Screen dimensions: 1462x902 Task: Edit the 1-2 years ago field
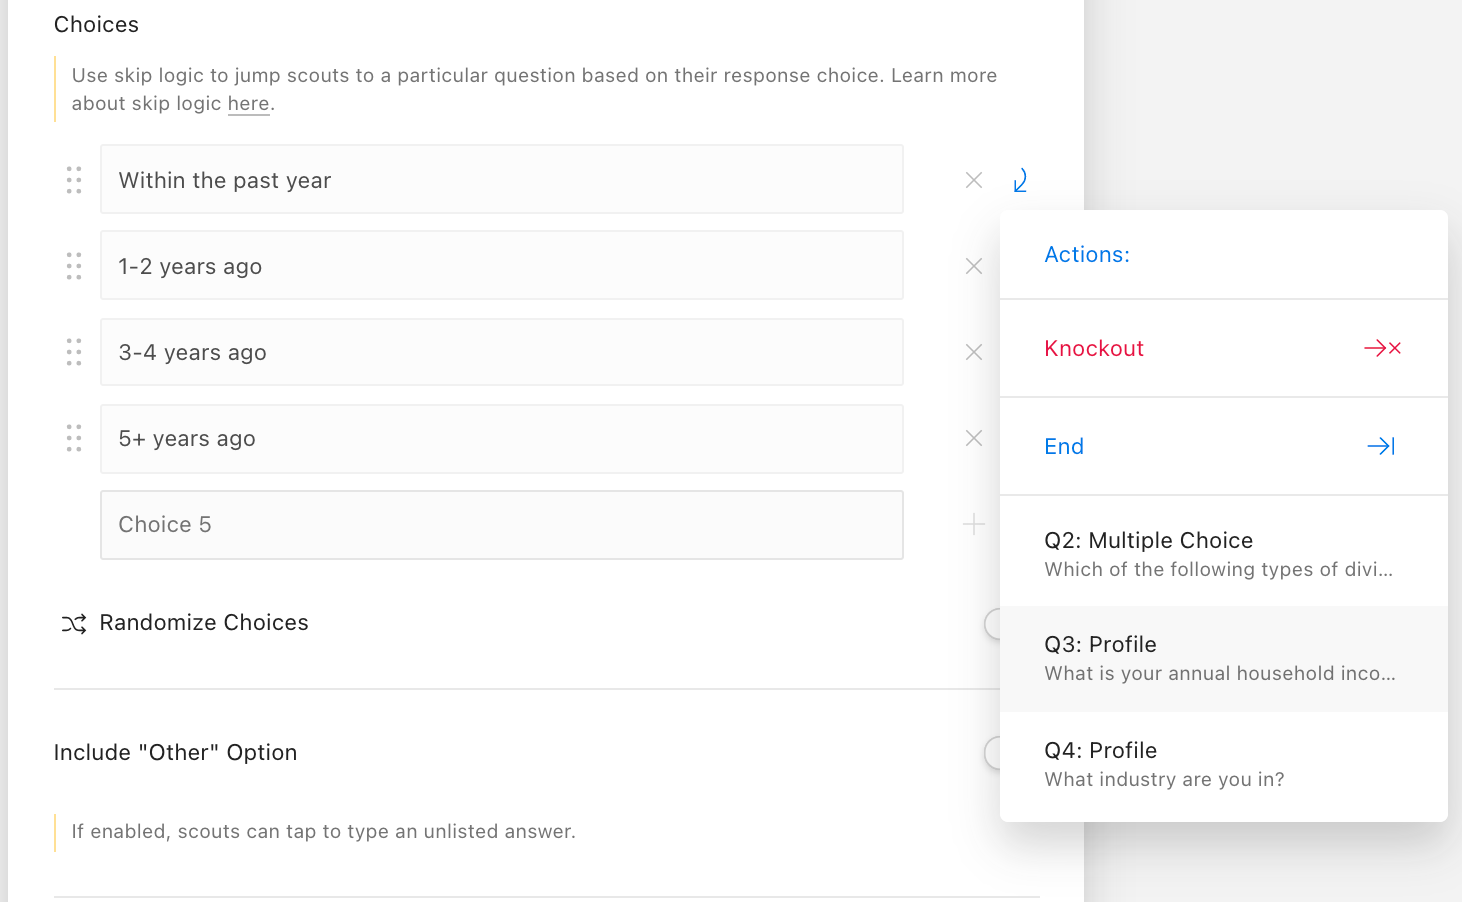502,266
